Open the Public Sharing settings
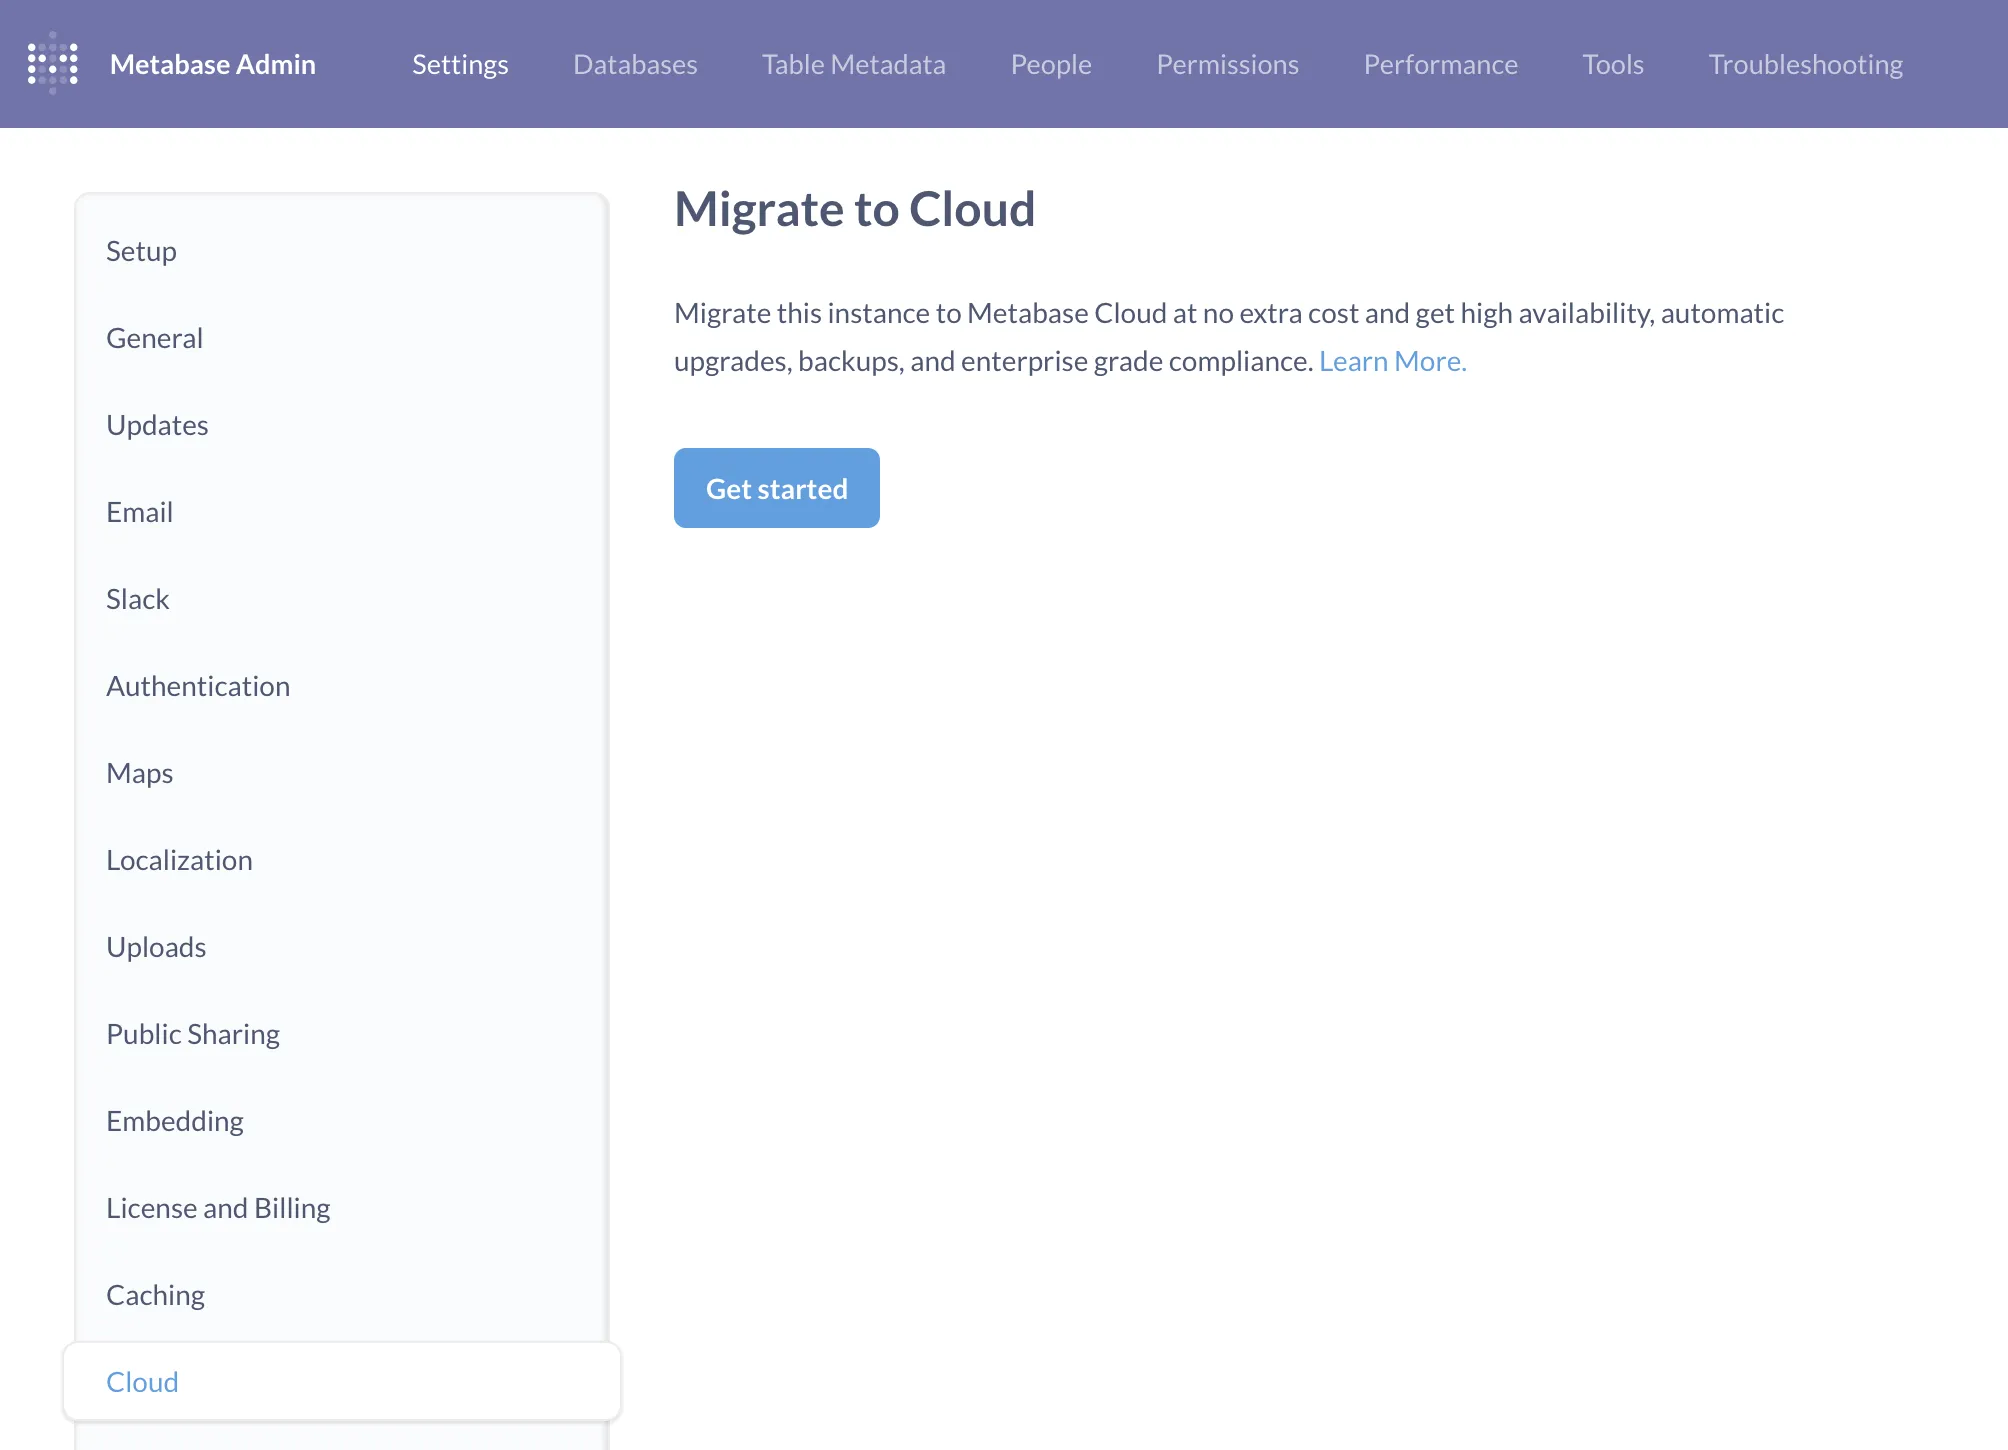Screen dimensions: 2008x1450 click(x=192, y=1034)
